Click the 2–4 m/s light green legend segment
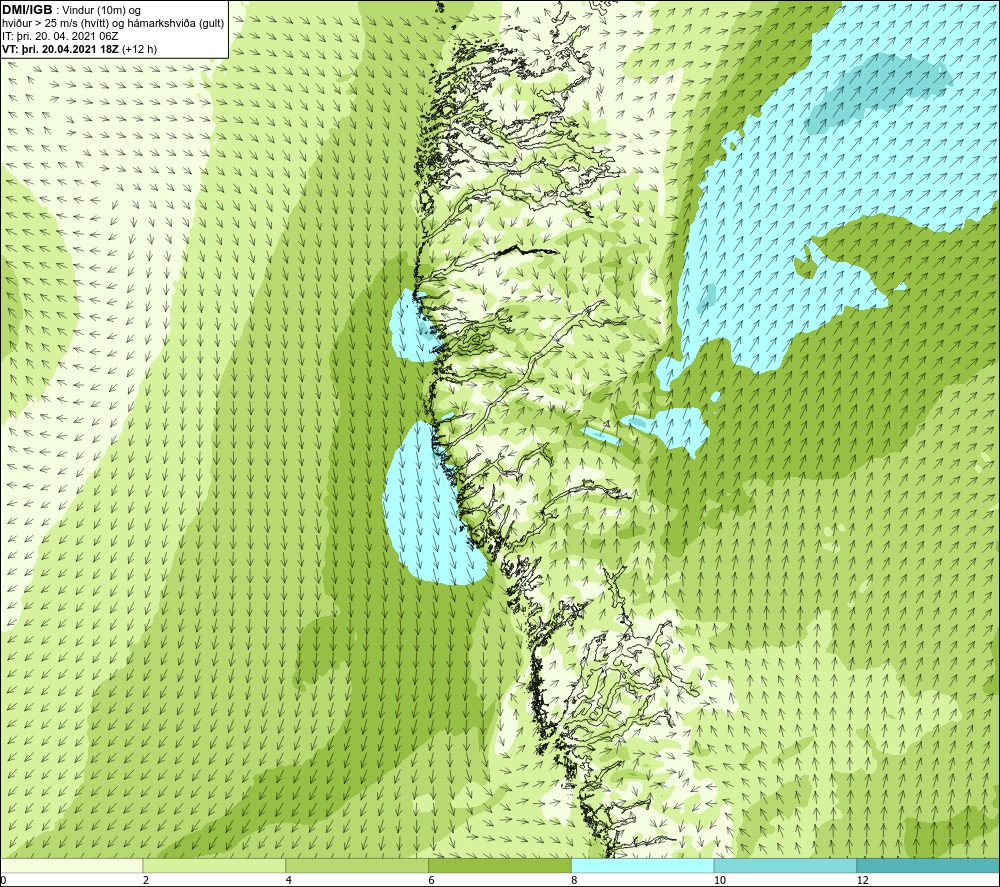Screen dimensions: 1000x887 tap(214, 865)
